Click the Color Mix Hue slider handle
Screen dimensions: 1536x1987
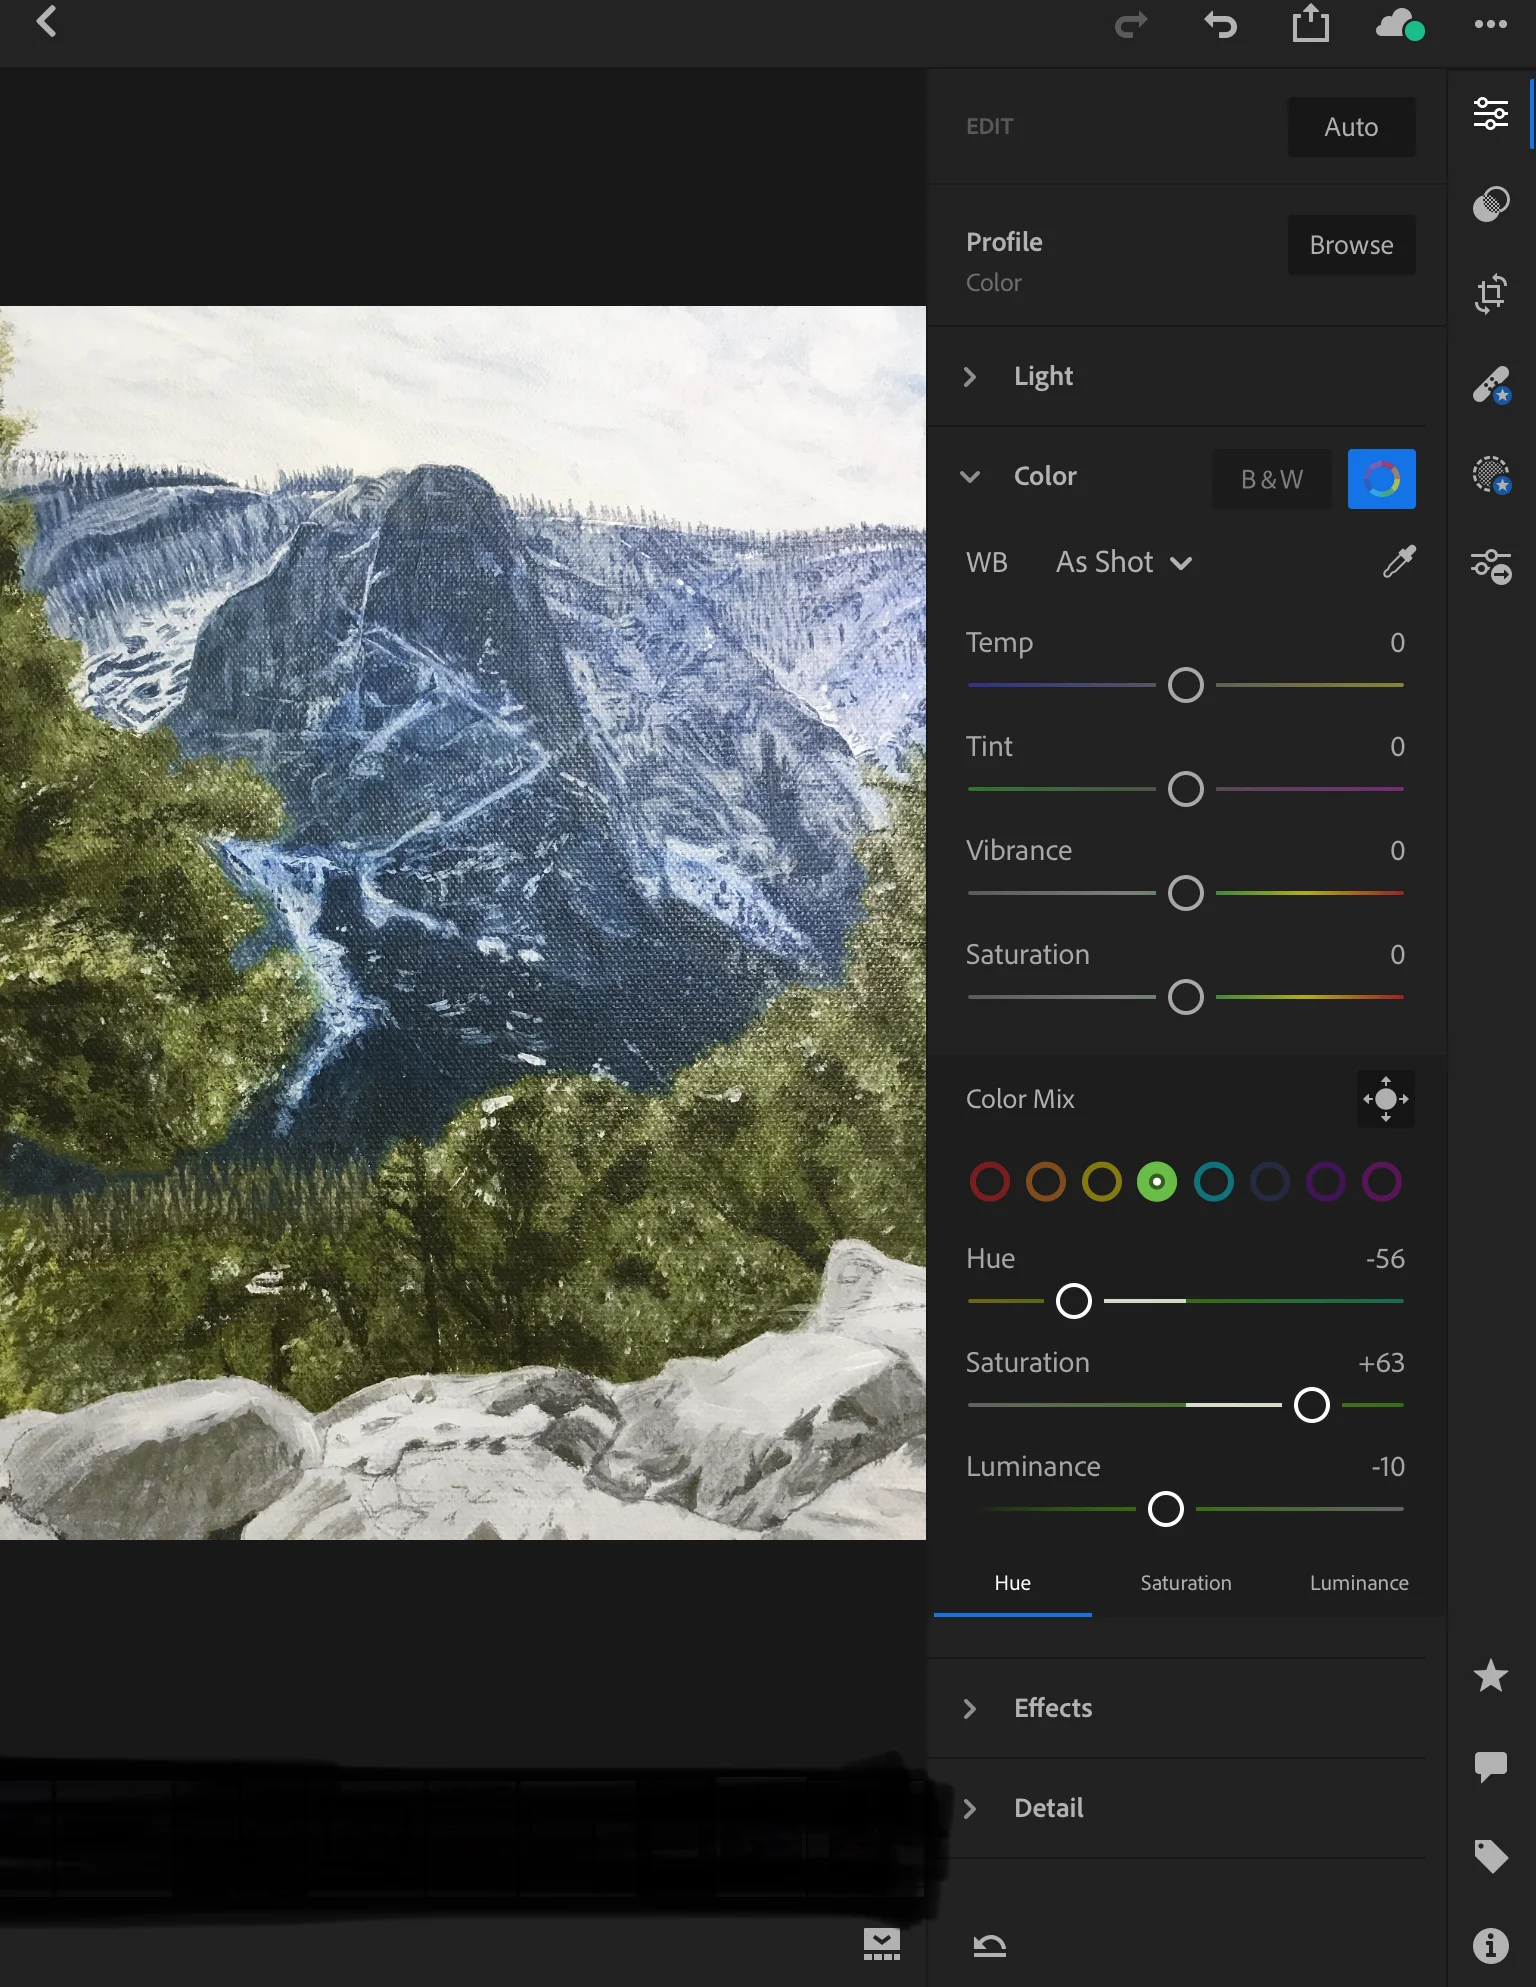pos(1073,1301)
